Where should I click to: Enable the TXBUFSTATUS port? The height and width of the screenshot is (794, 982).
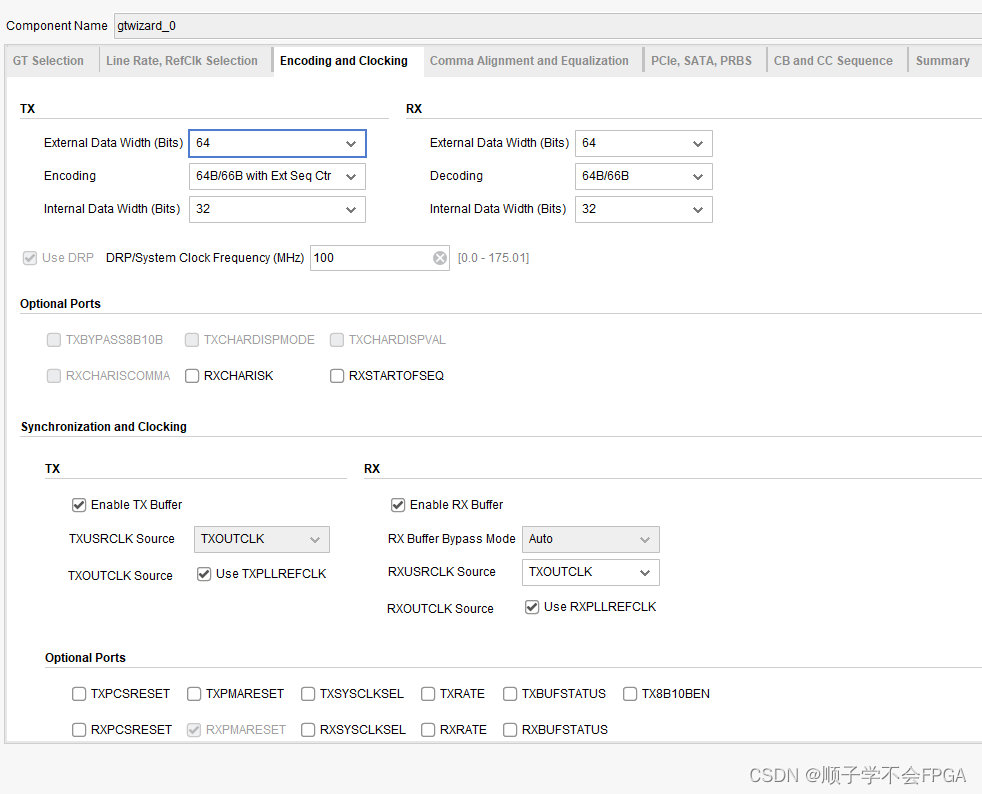(510, 694)
